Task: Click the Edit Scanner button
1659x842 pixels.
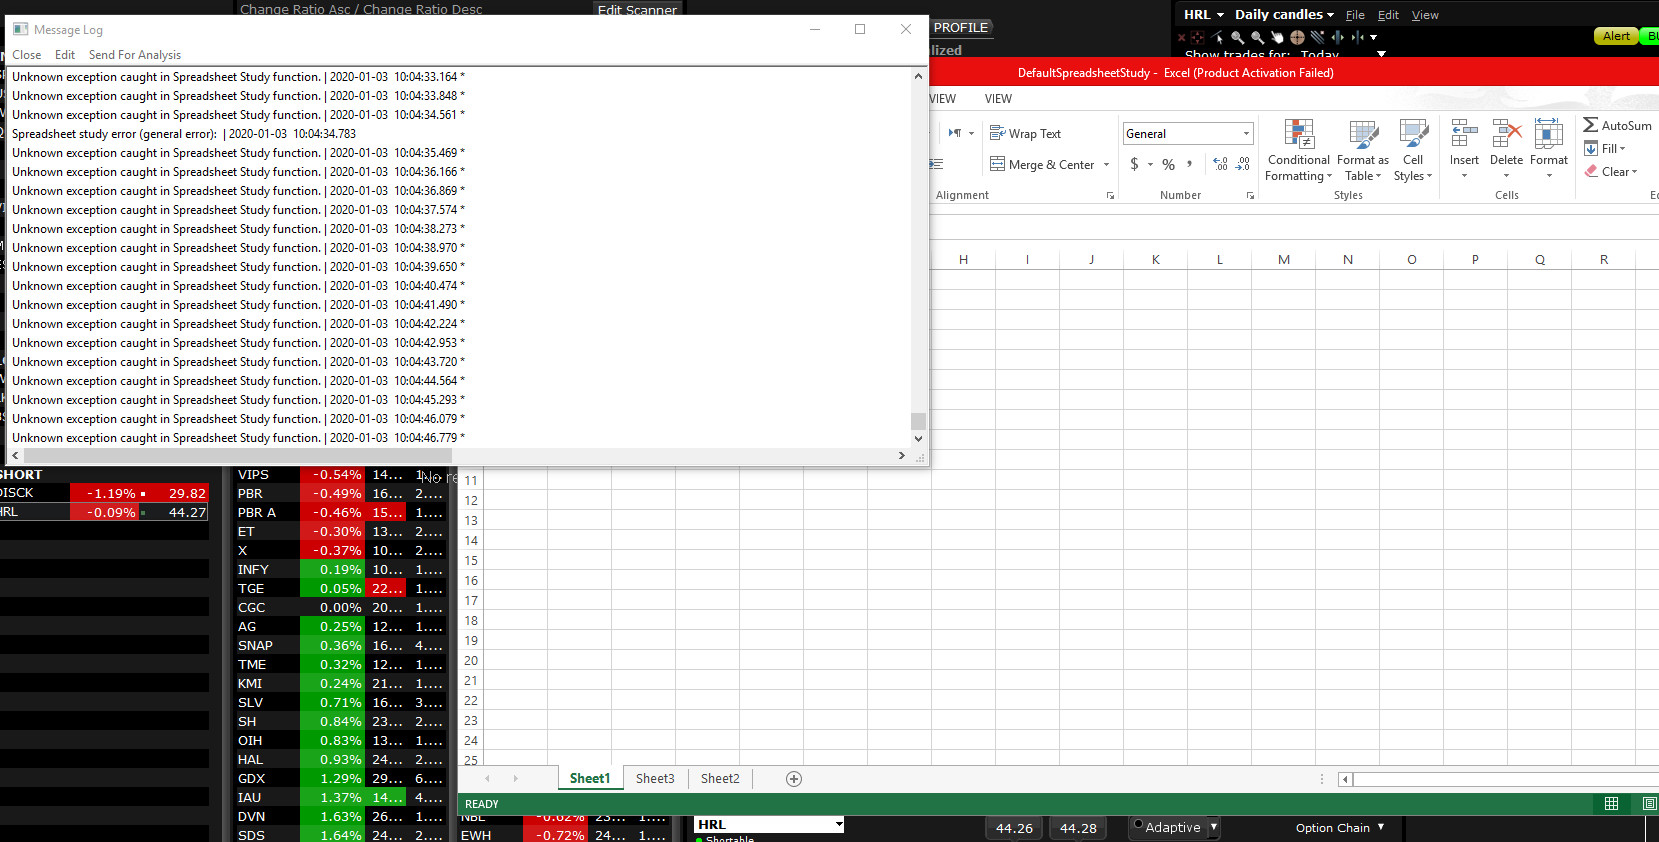Action: [638, 9]
